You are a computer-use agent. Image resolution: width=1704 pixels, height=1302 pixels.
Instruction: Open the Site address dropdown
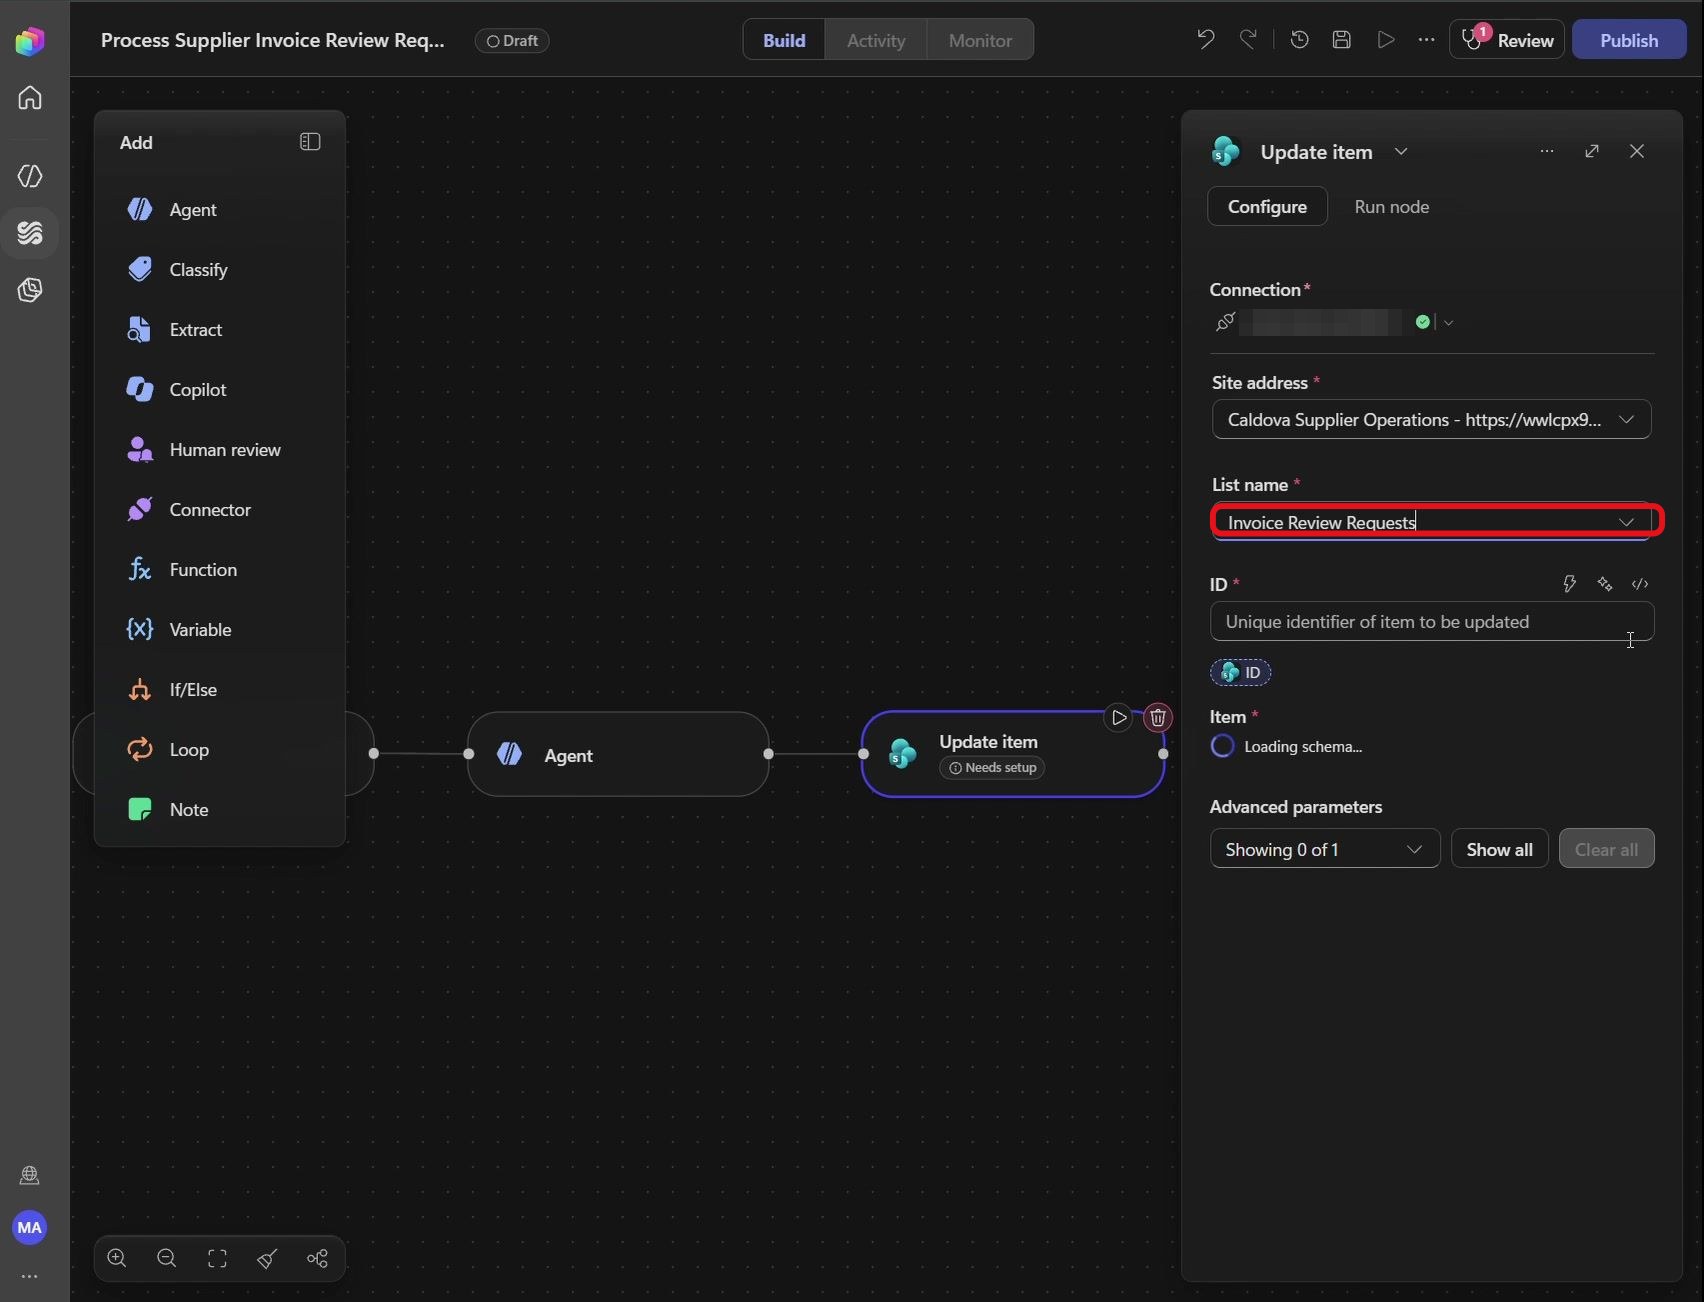point(1431,419)
